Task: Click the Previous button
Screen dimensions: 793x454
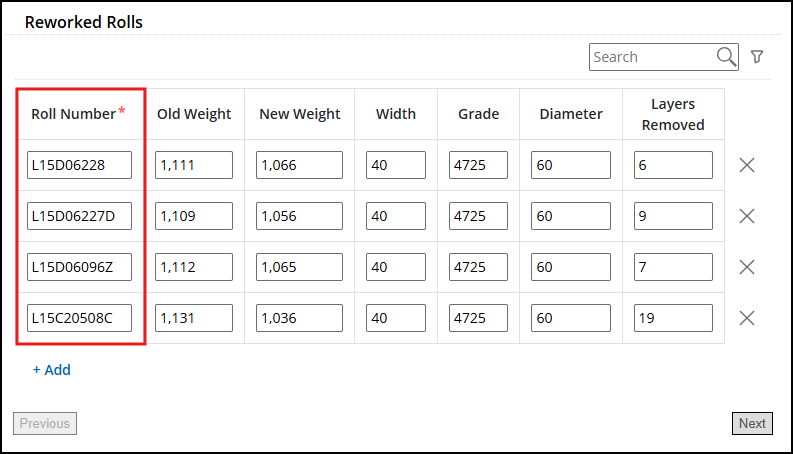Action: coord(45,423)
